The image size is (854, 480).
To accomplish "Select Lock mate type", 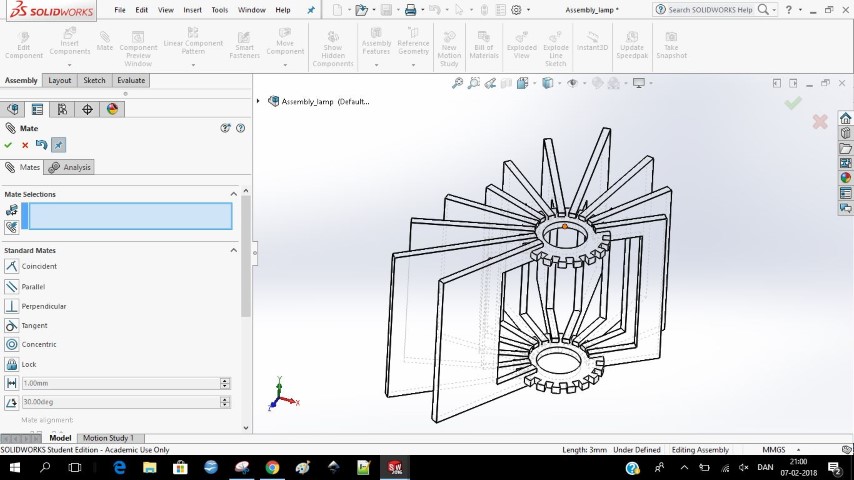I will coord(20,364).
